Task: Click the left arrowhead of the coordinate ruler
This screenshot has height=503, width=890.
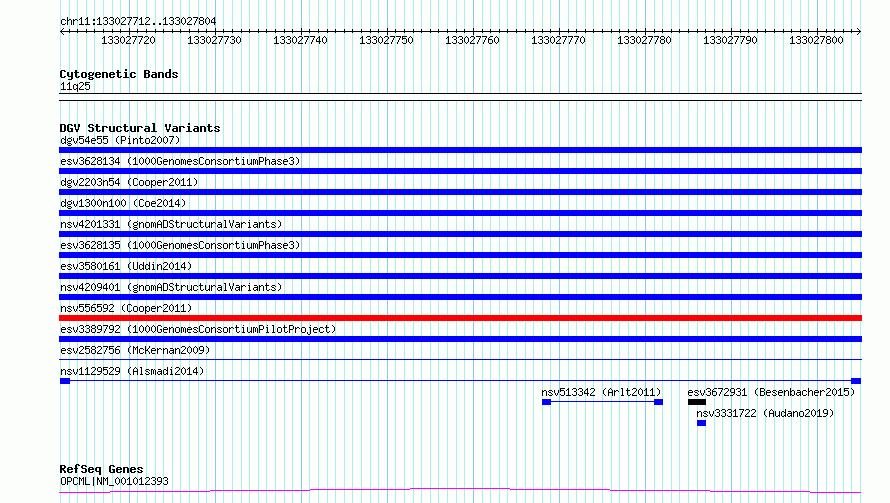Action: coord(62,32)
